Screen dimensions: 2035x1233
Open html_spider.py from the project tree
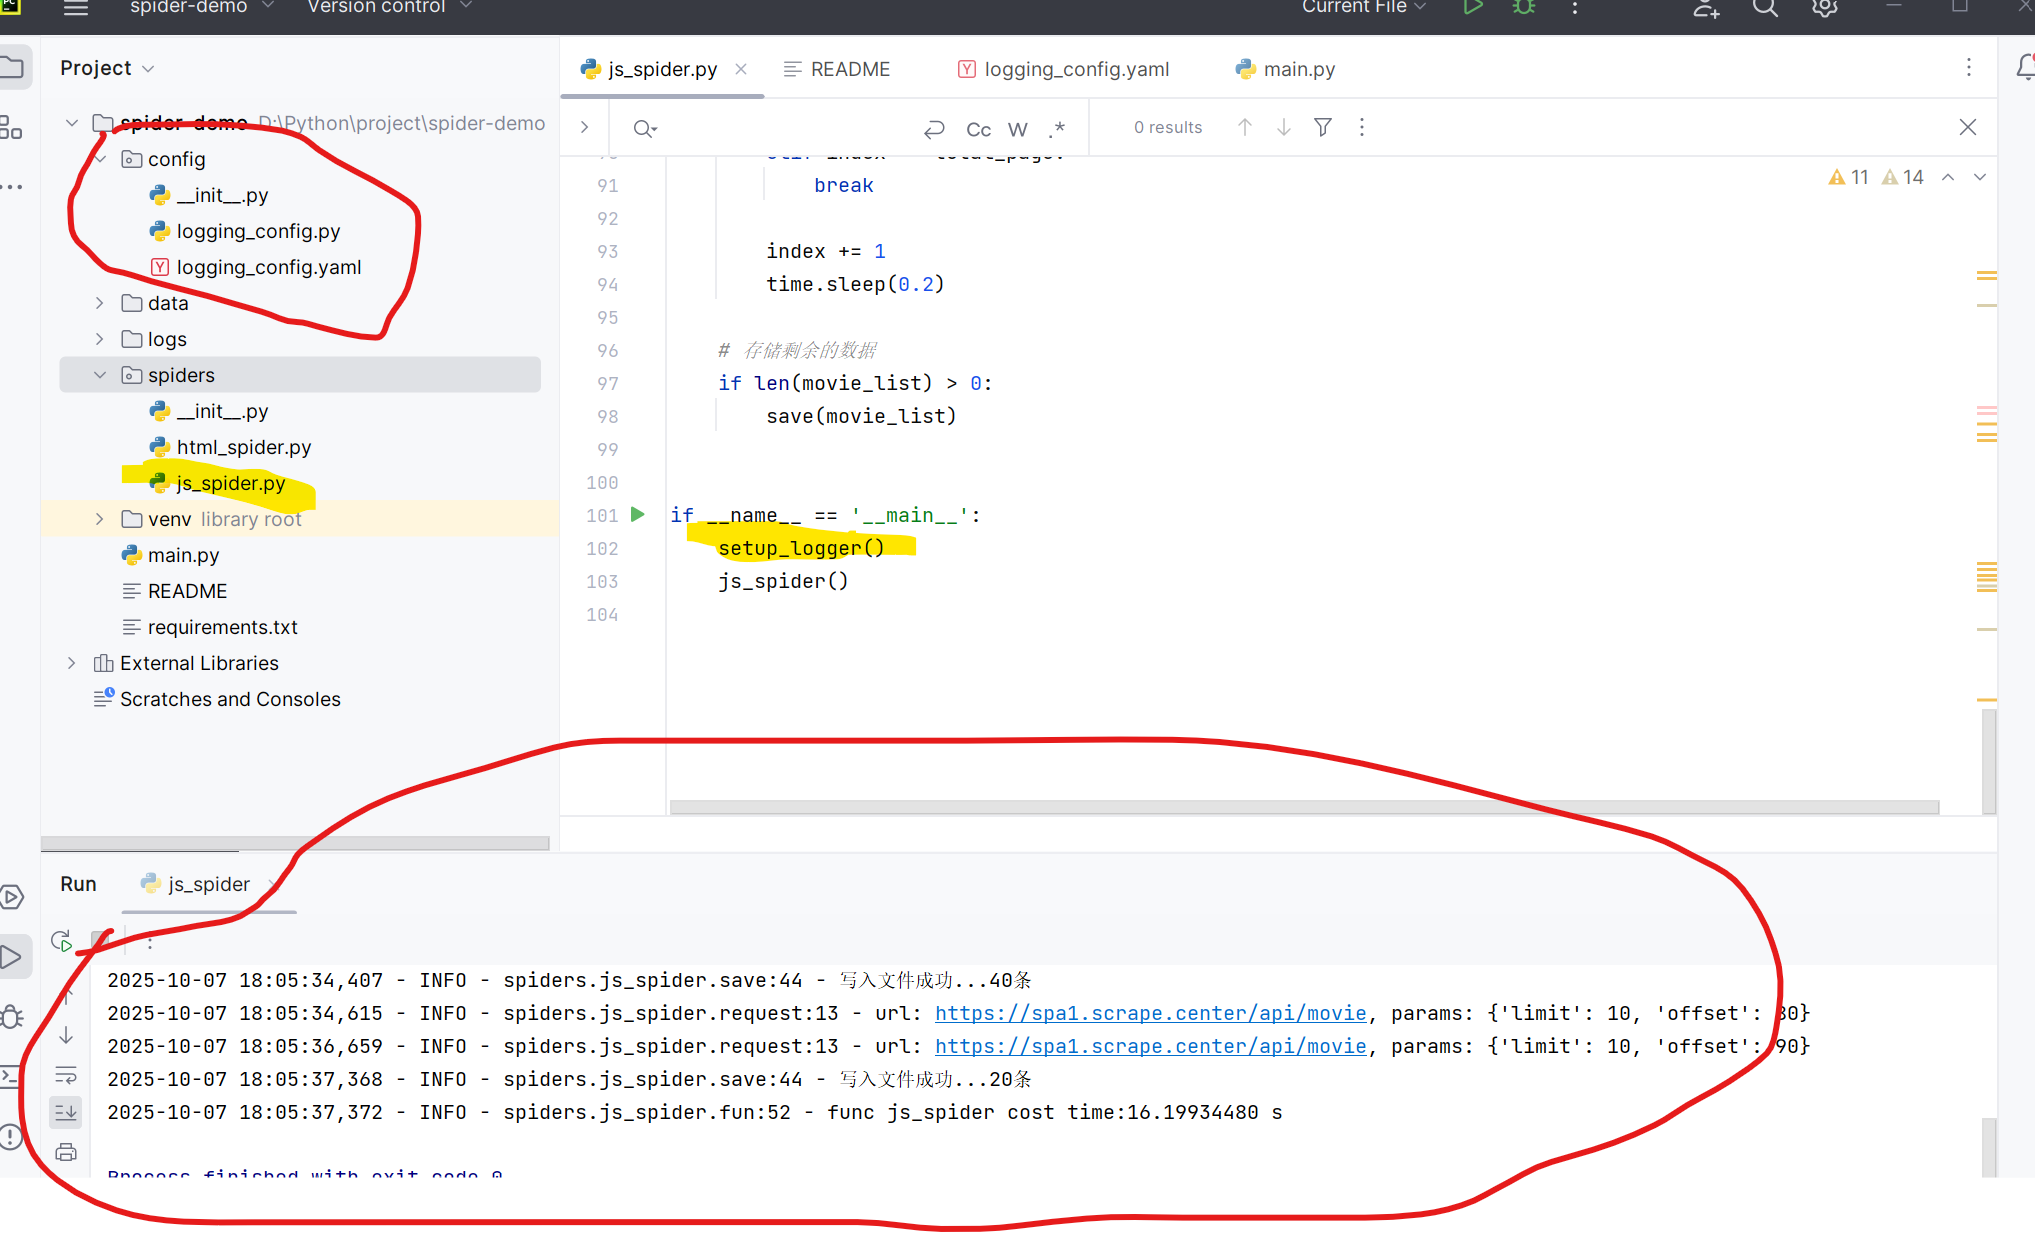[x=243, y=447]
